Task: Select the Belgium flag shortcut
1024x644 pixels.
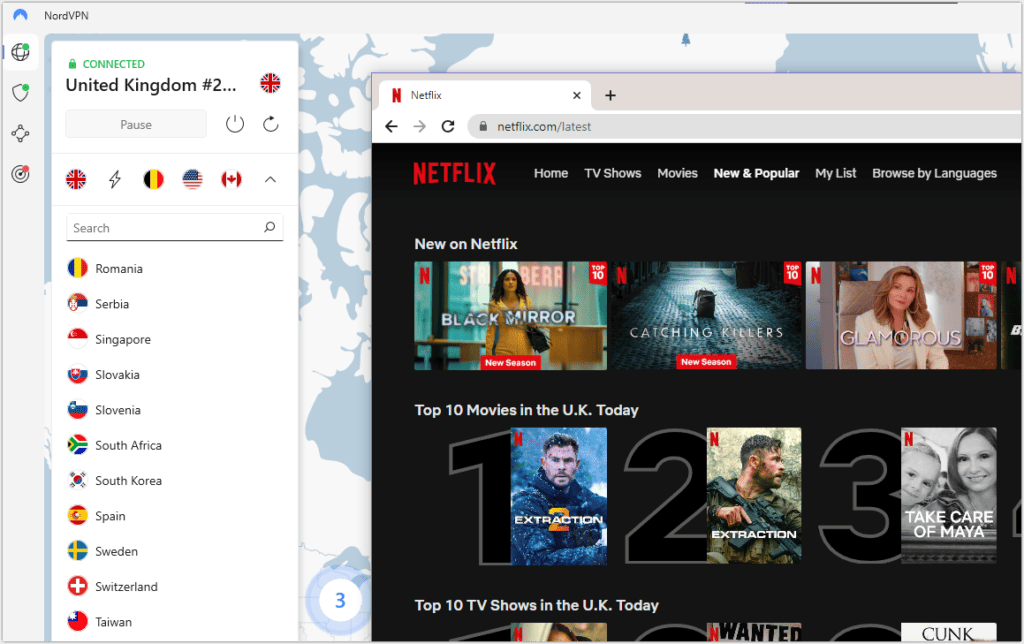Action: pos(153,179)
